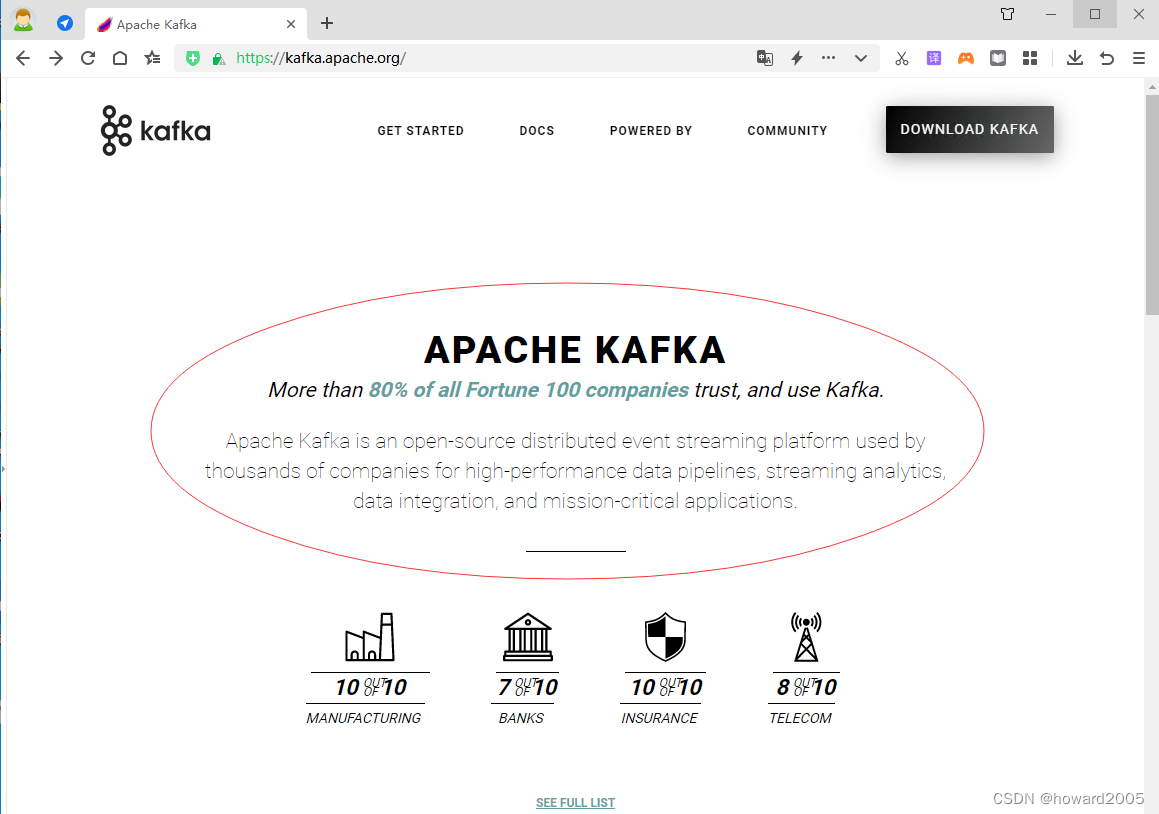Click the manufacturing factory icon
Image resolution: width=1159 pixels, height=814 pixels.
point(370,637)
